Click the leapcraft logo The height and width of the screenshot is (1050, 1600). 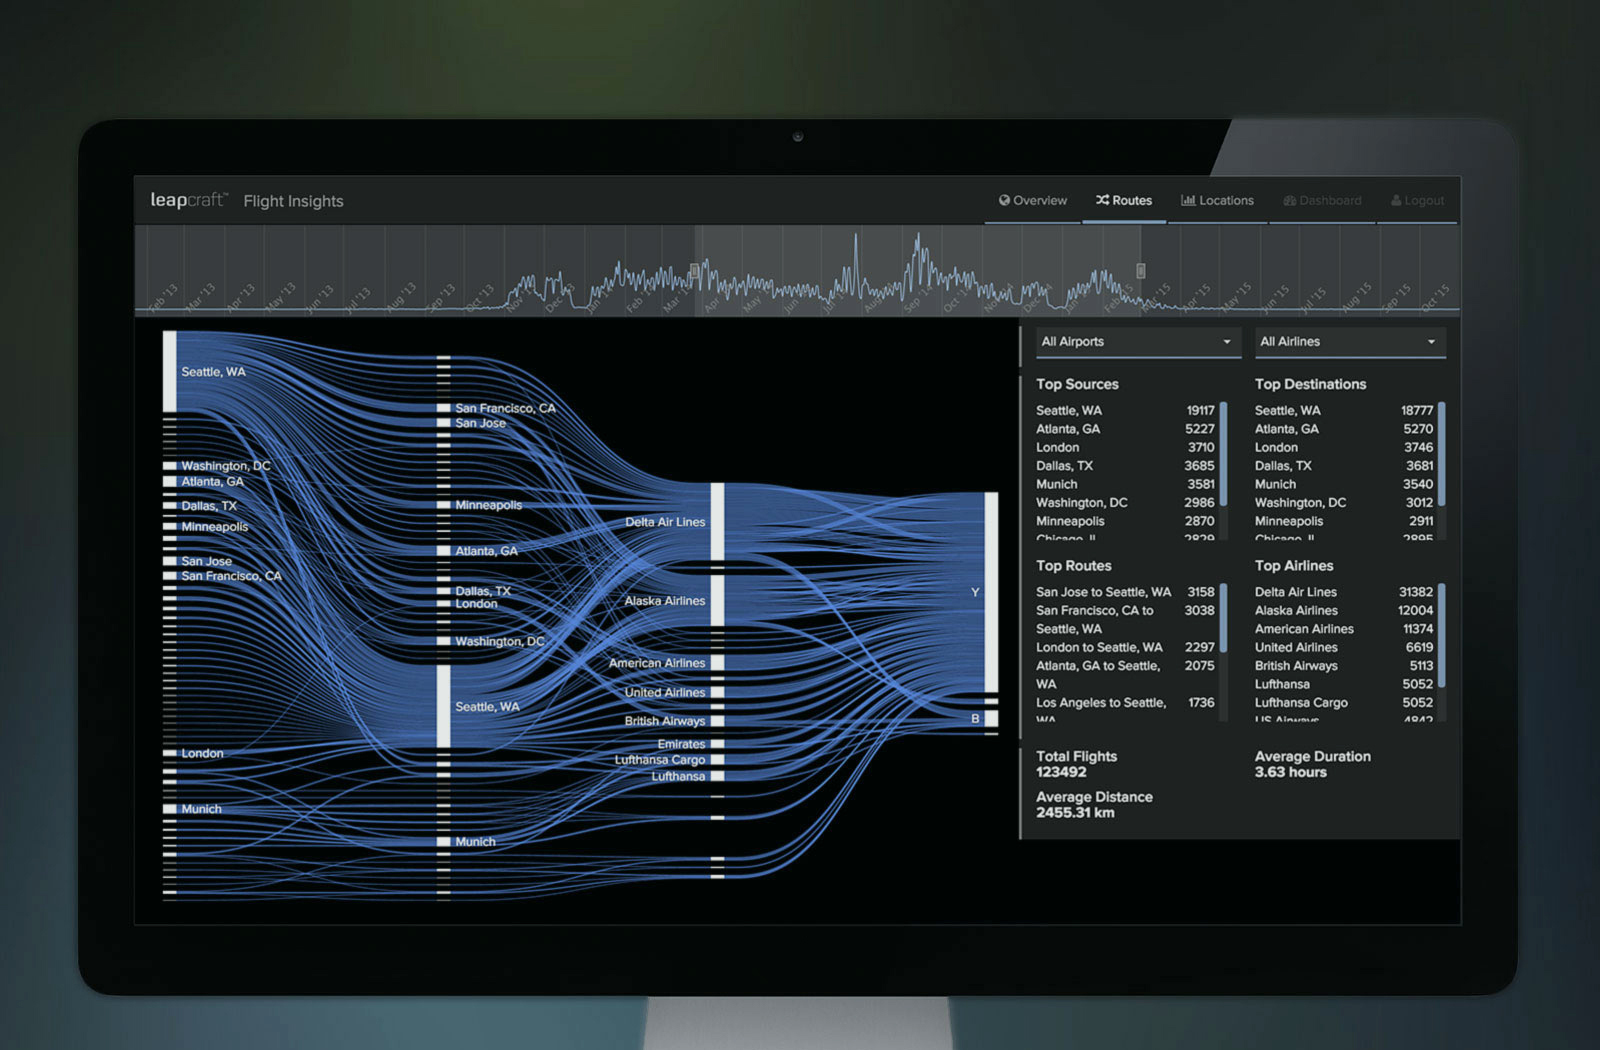(189, 200)
